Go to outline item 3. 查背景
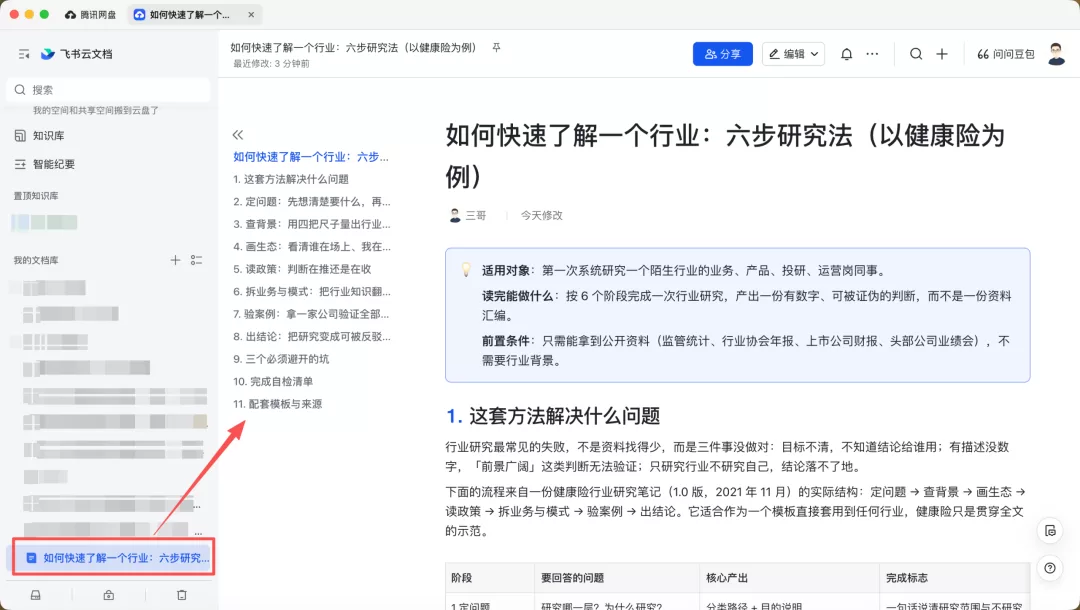Screen dimensions: 1080x610 311,224
